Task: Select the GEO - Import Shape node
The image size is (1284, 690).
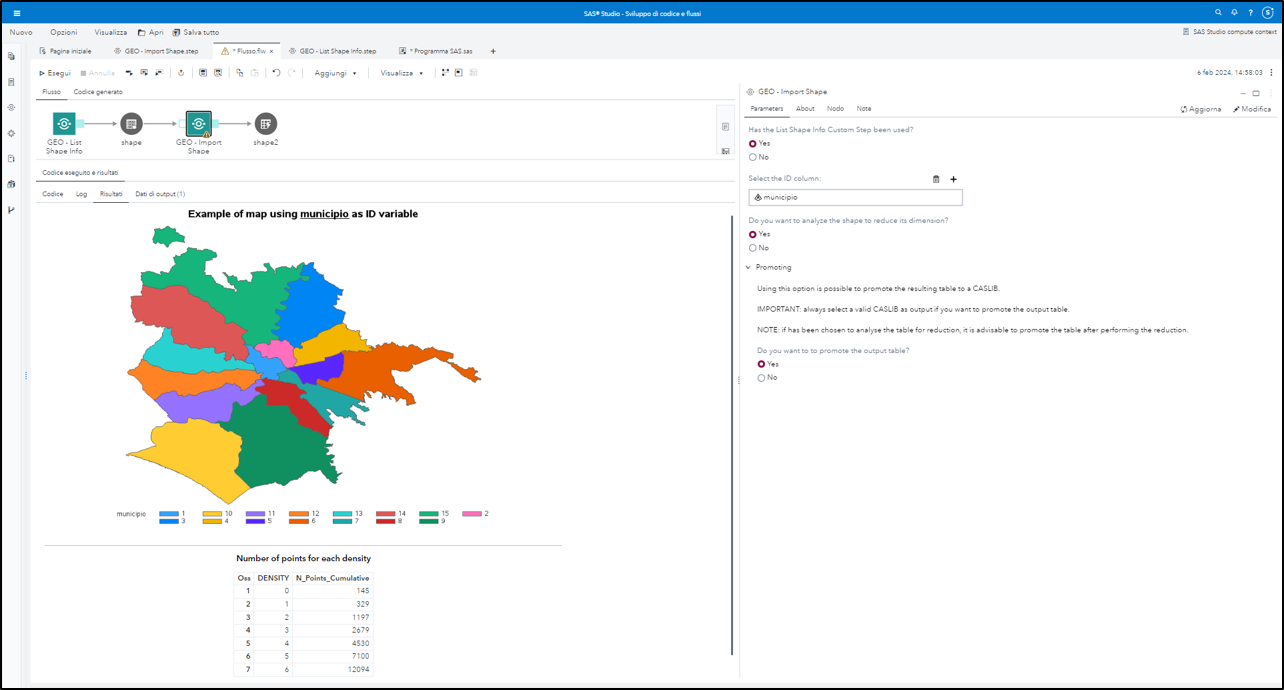Action: click(x=198, y=124)
